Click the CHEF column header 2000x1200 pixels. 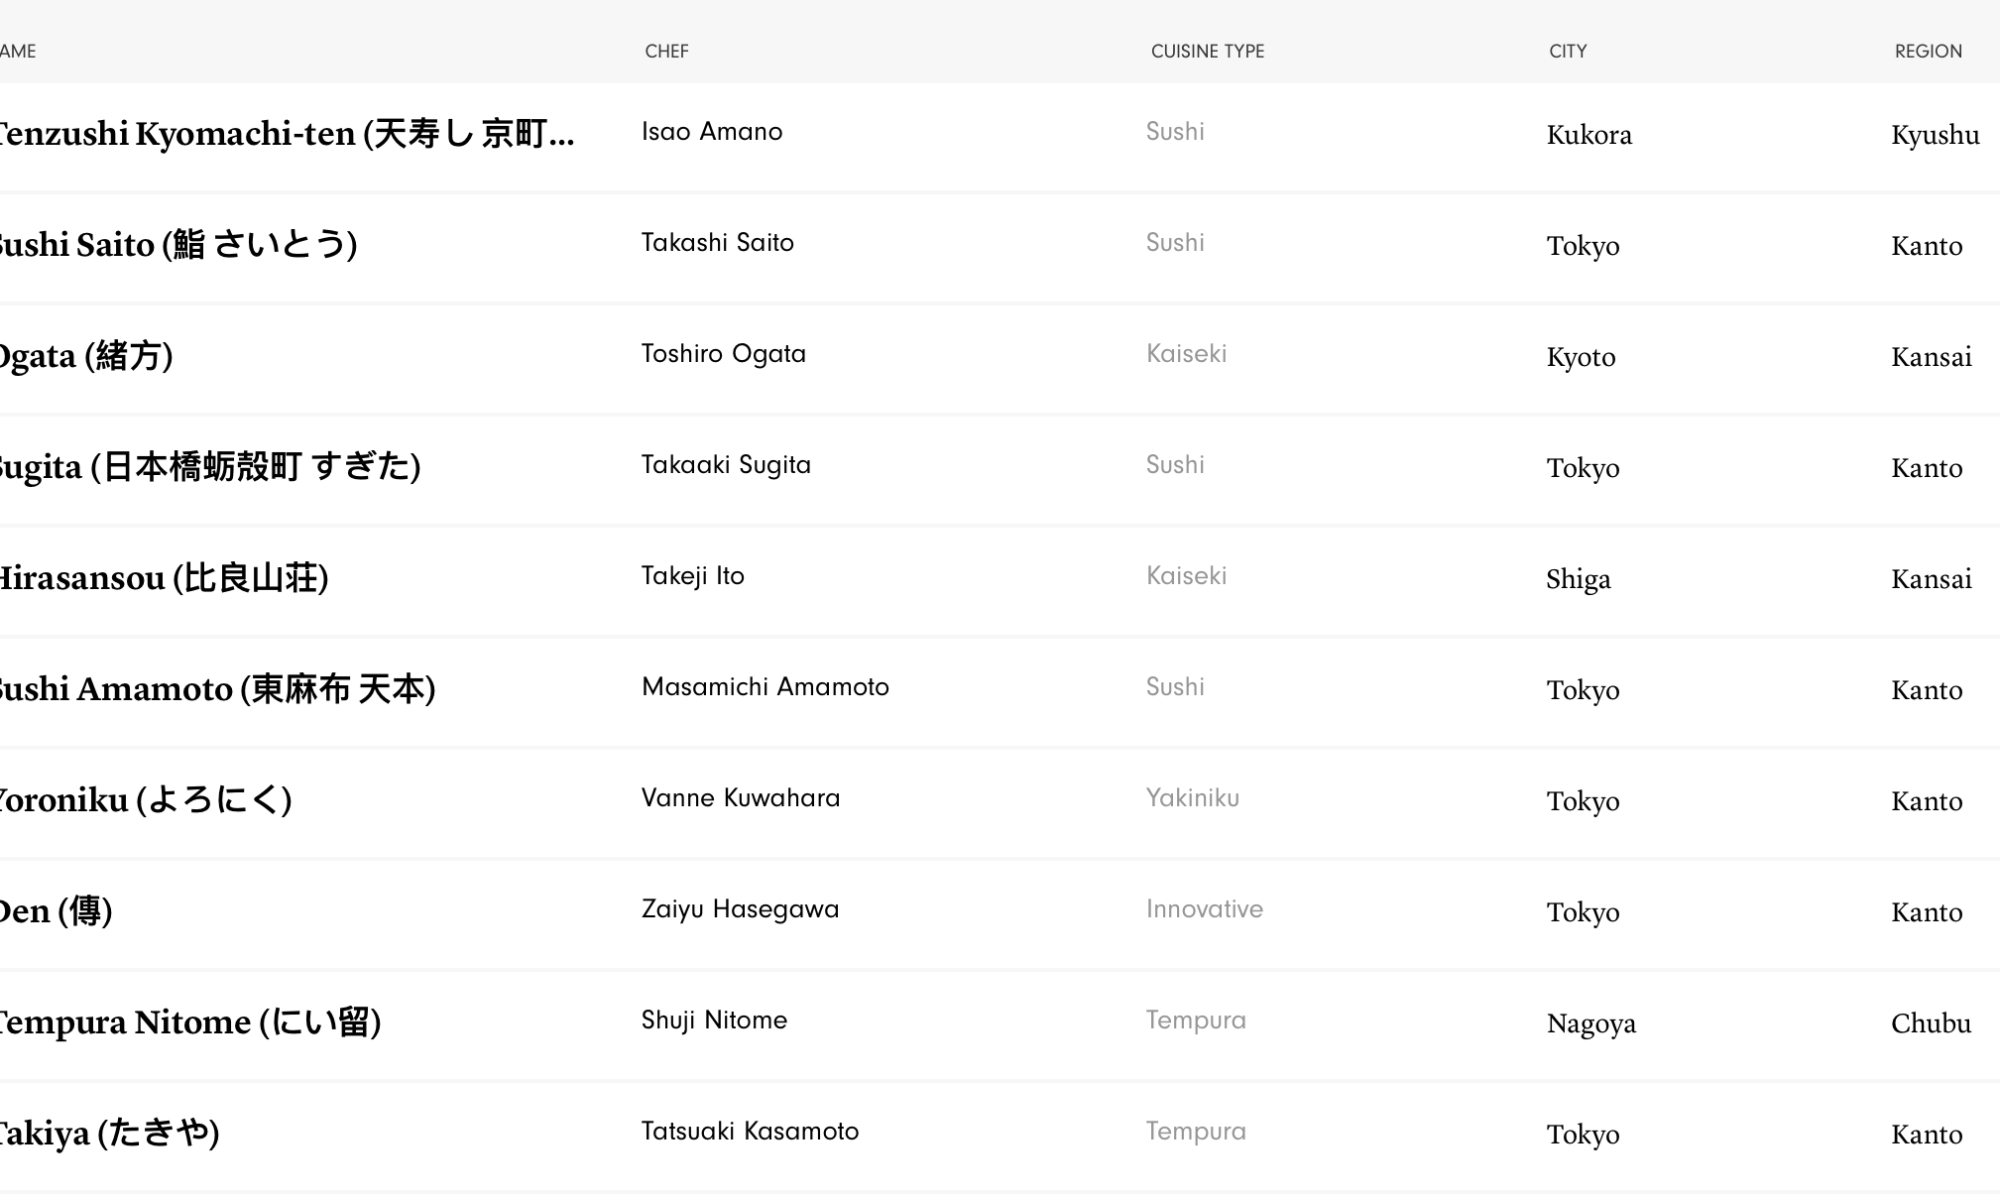click(666, 51)
